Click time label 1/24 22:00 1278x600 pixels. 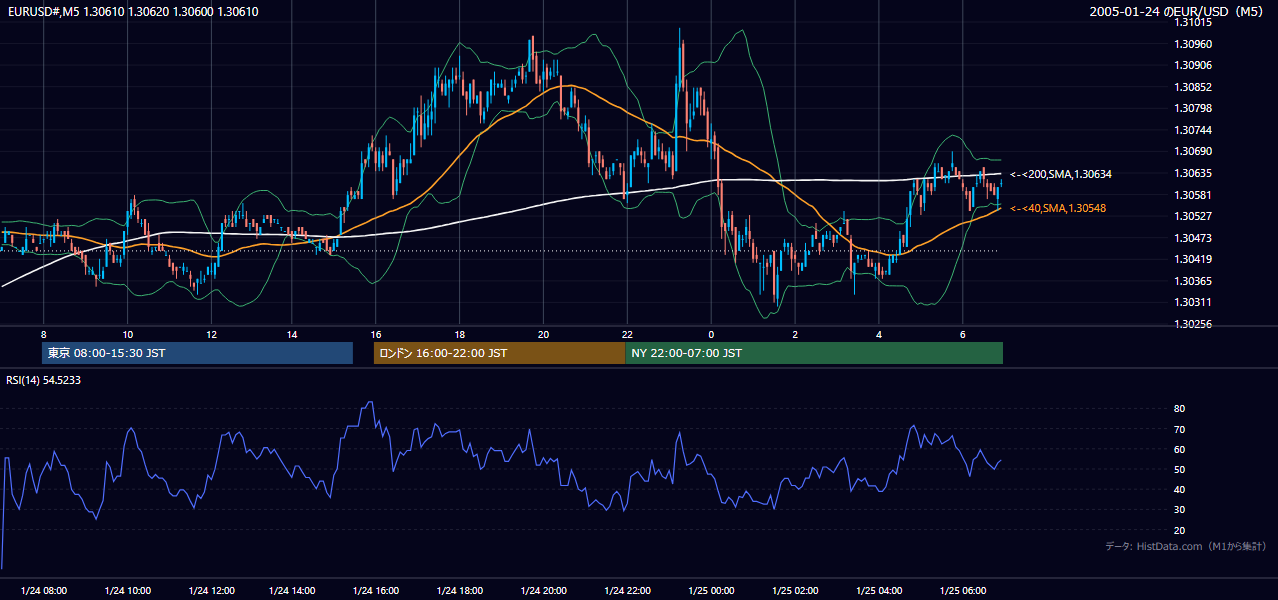[627, 591]
